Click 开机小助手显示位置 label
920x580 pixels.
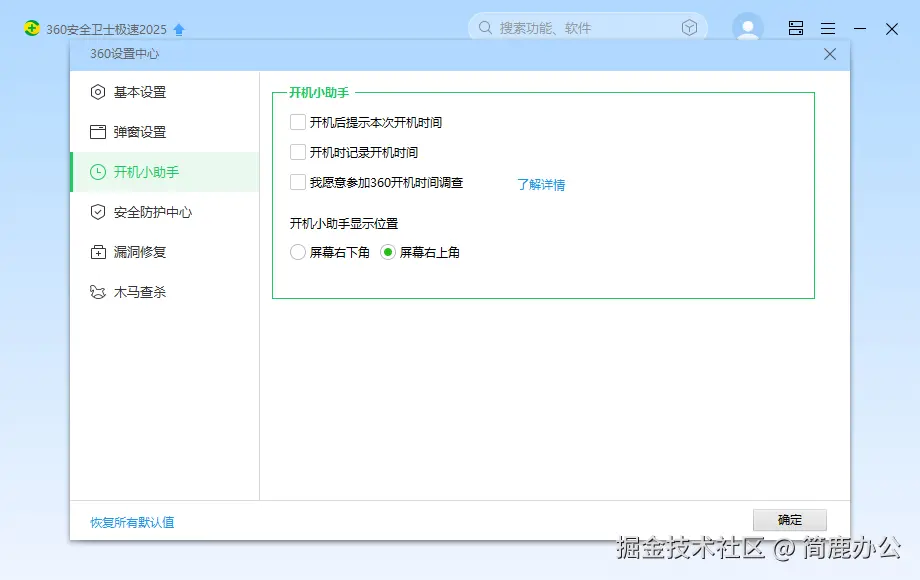pyautogui.click(x=344, y=223)
